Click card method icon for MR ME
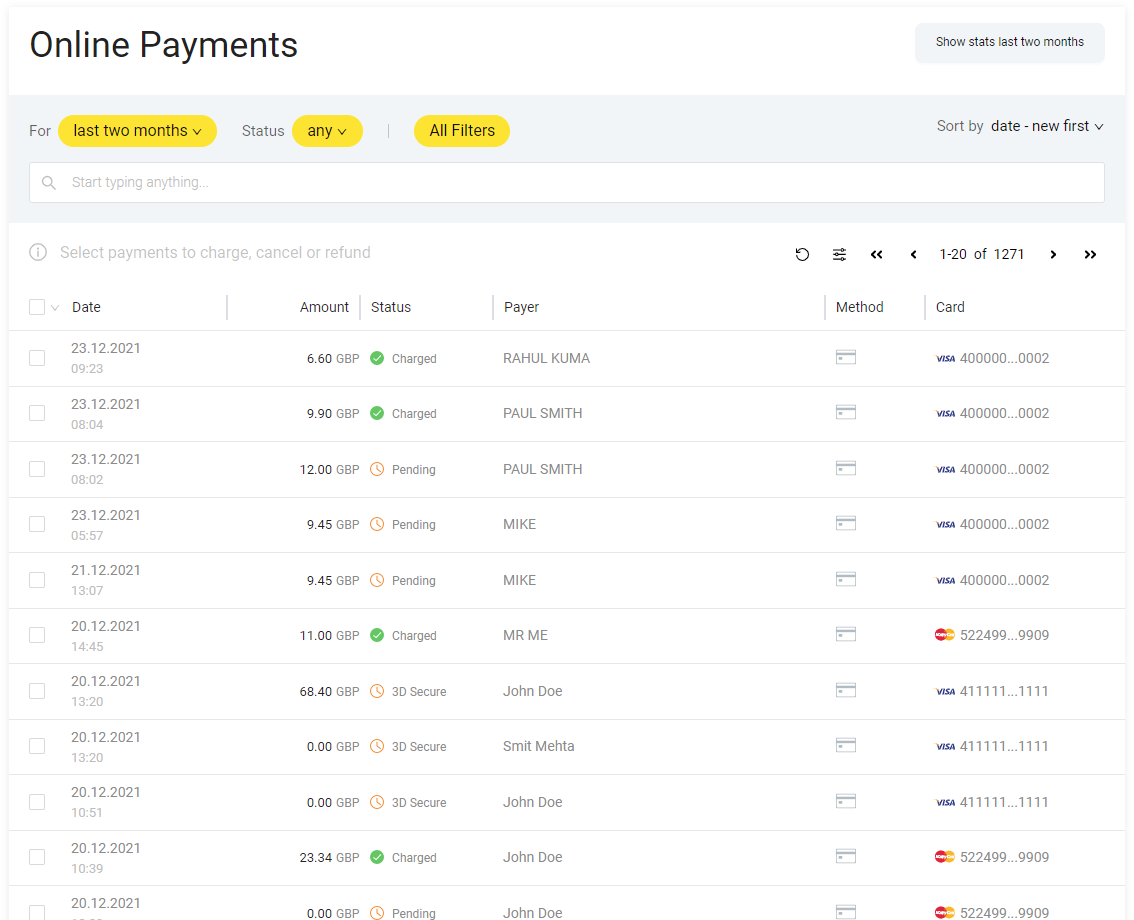The height and width of the screenshot is (920, 1134). (845, 634)
